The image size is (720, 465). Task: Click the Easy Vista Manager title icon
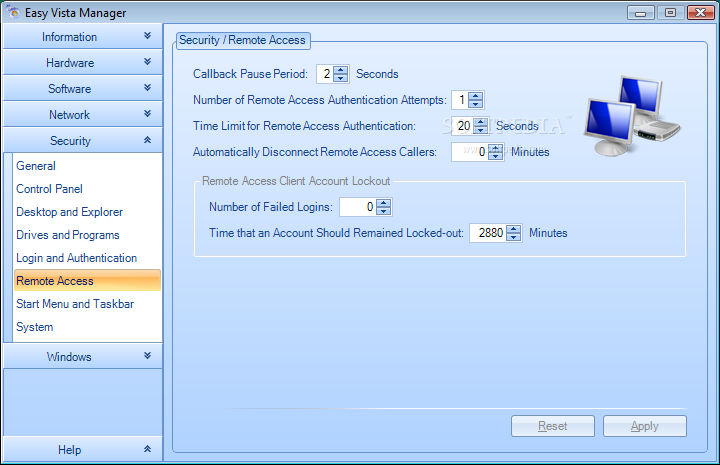(12, 12)
